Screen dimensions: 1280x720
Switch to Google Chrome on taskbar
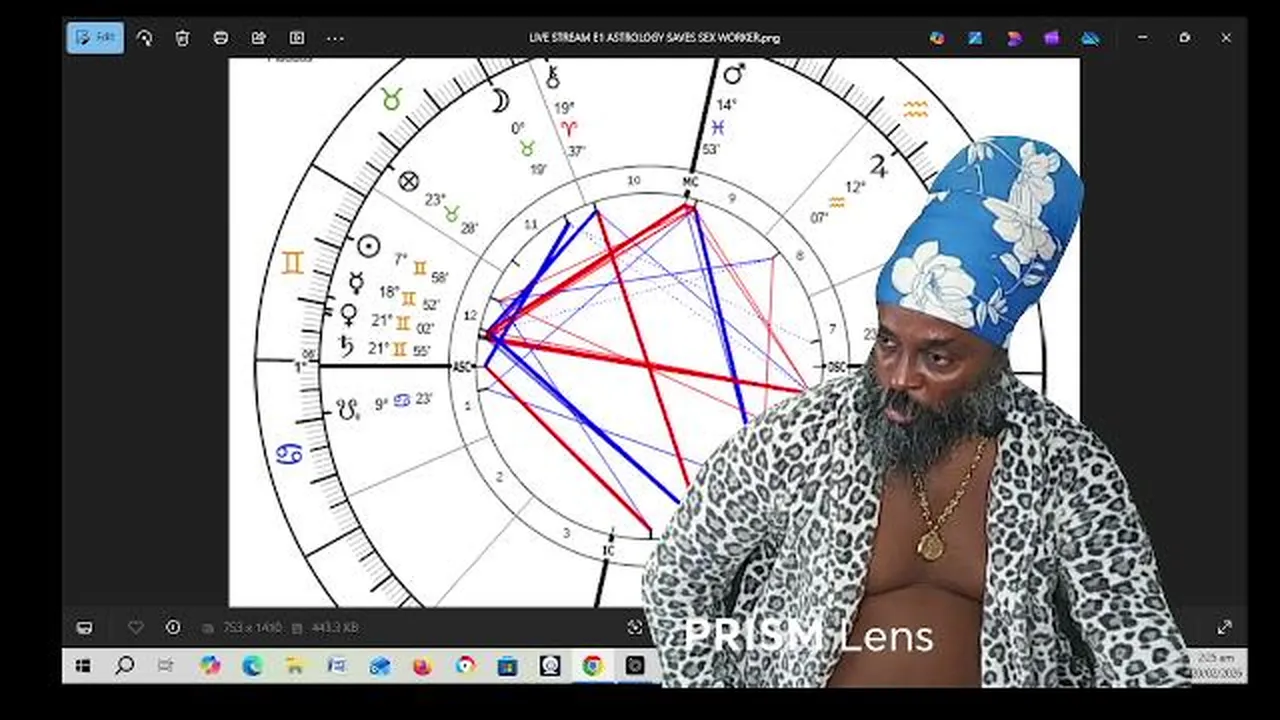593,666
